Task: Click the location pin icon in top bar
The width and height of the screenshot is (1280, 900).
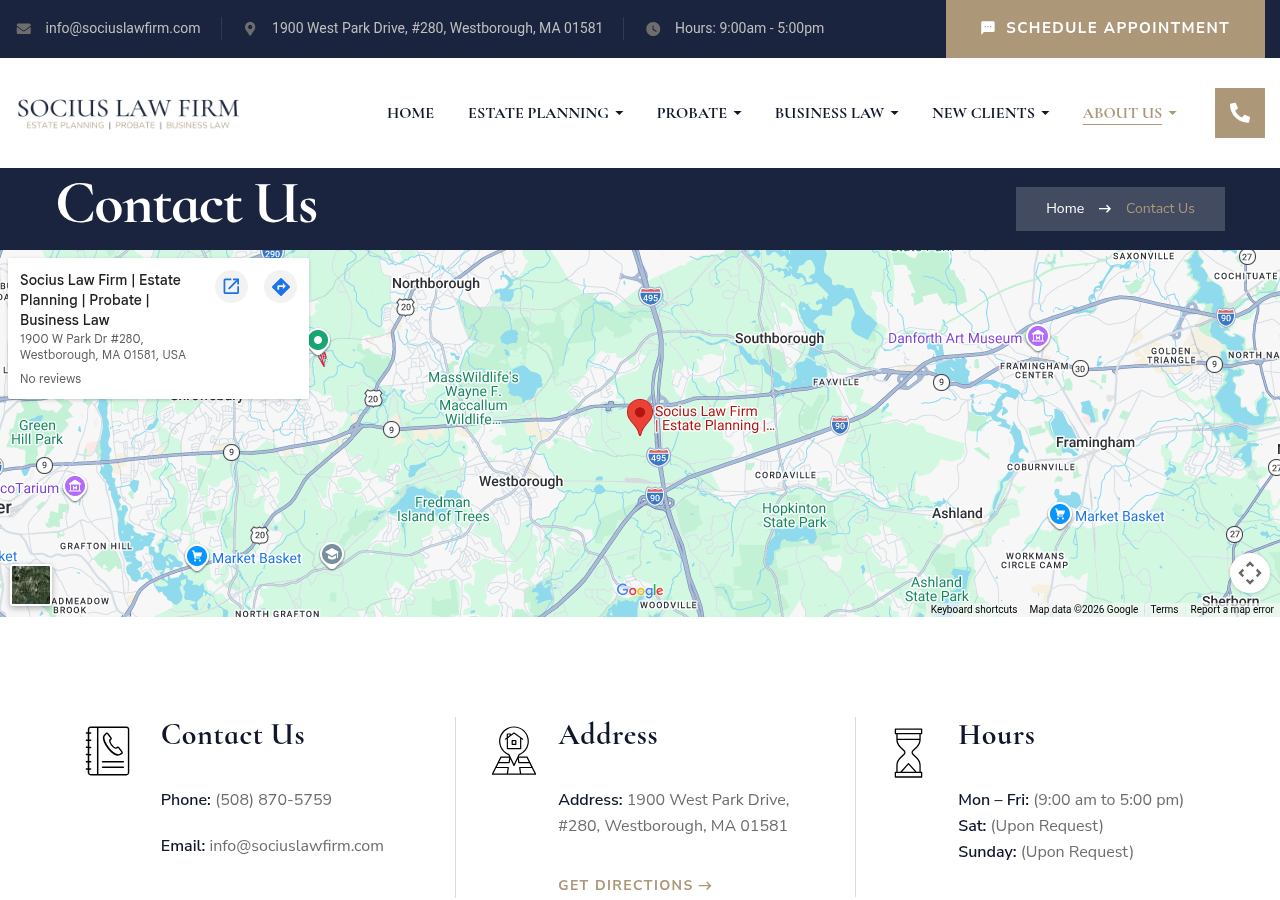Action: (250, 29)
